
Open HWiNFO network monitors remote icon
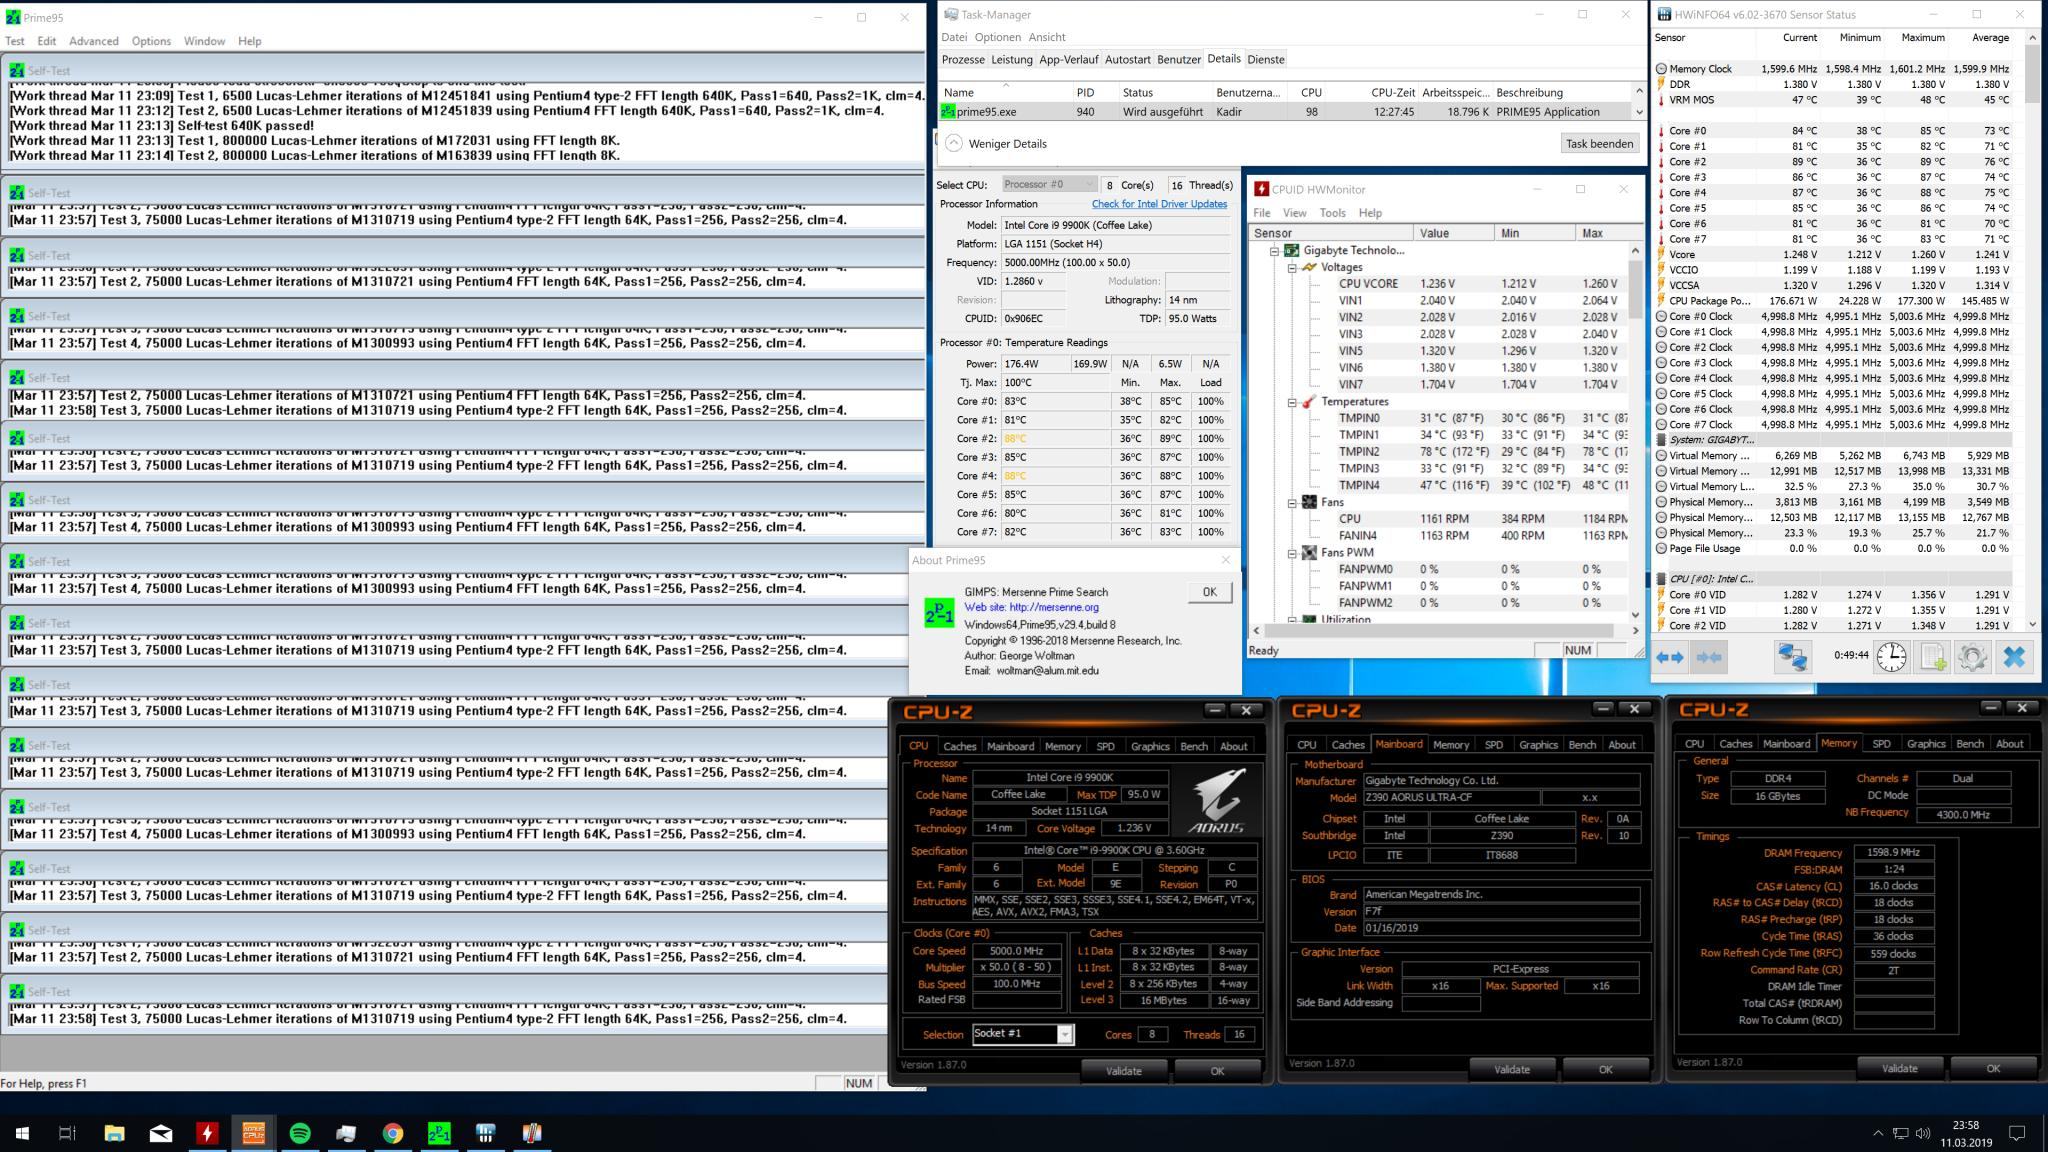click(1792, 657)
